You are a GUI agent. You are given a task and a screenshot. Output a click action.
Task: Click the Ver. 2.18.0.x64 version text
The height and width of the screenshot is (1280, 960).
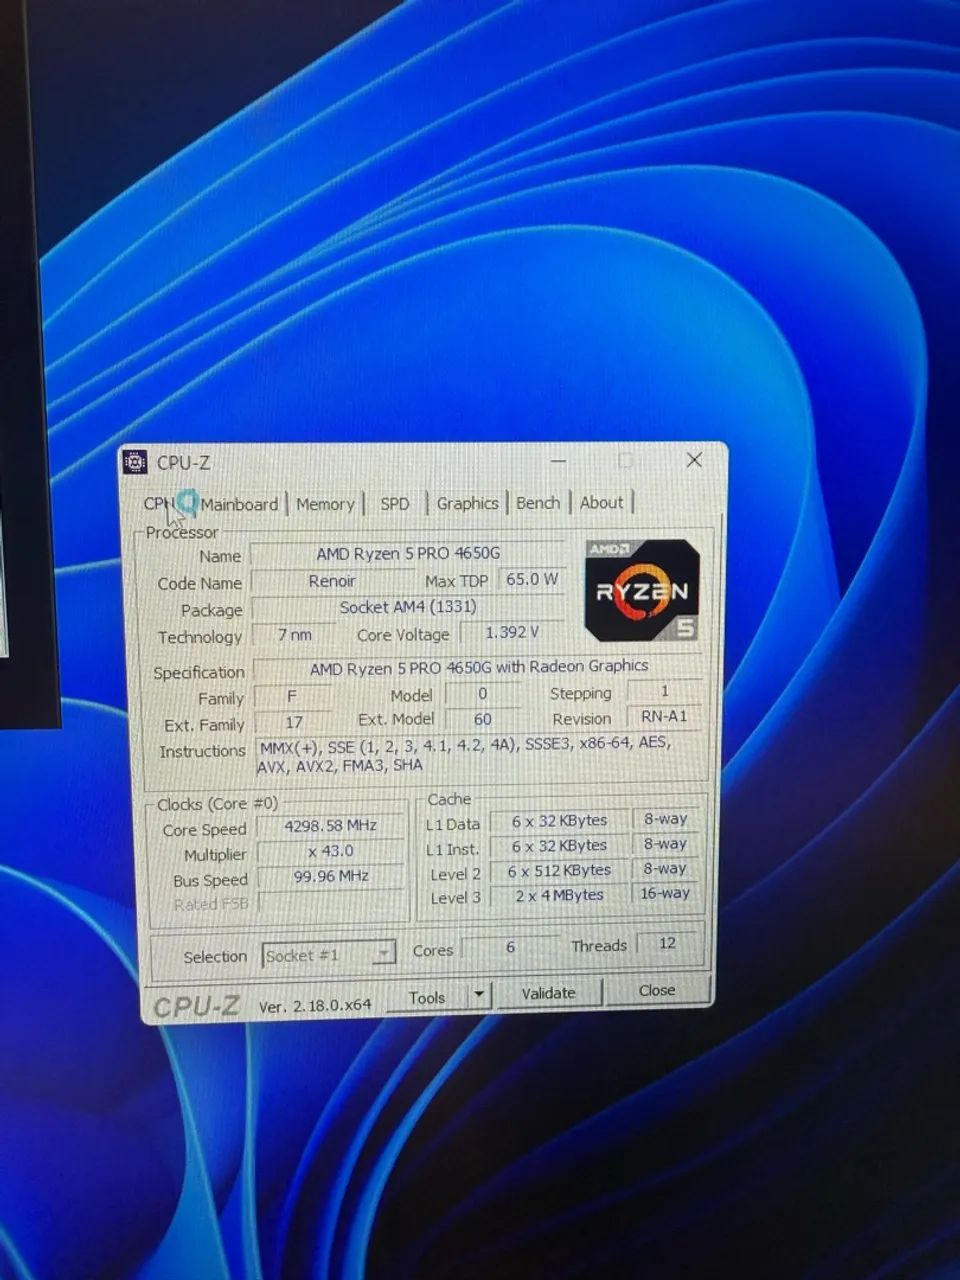(x=315, y=1005)
